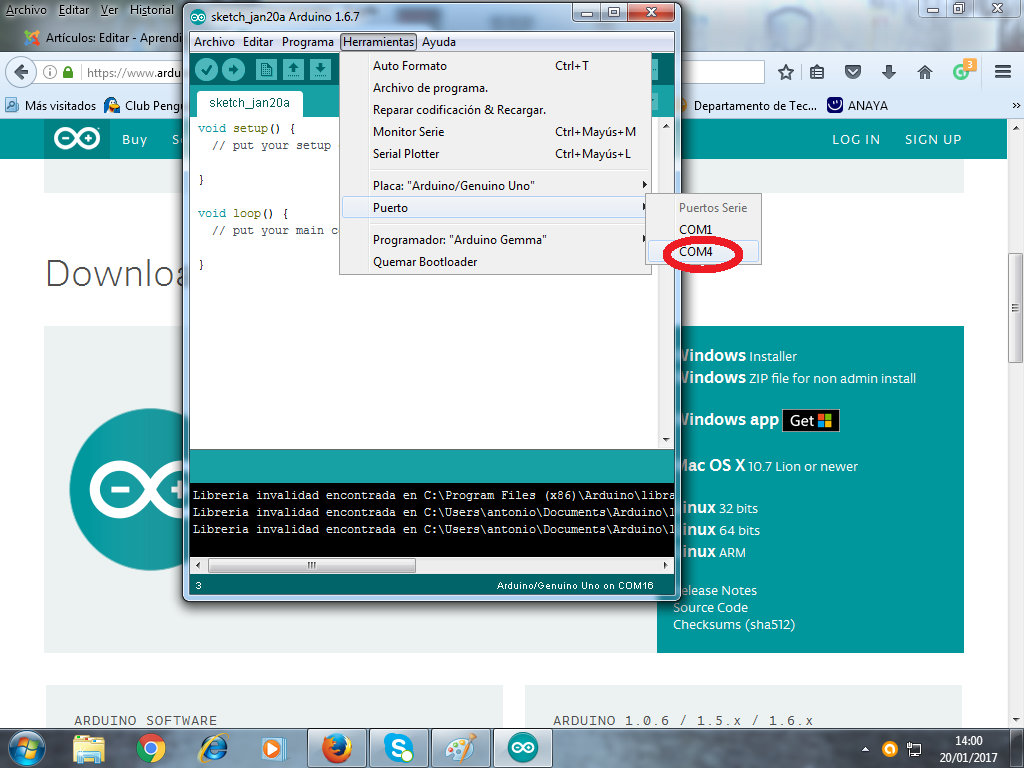Image resolution: width=1024 pixels, height=768 pixels.
Task: Open the Herramientas menu
Action: coord(378,42)
